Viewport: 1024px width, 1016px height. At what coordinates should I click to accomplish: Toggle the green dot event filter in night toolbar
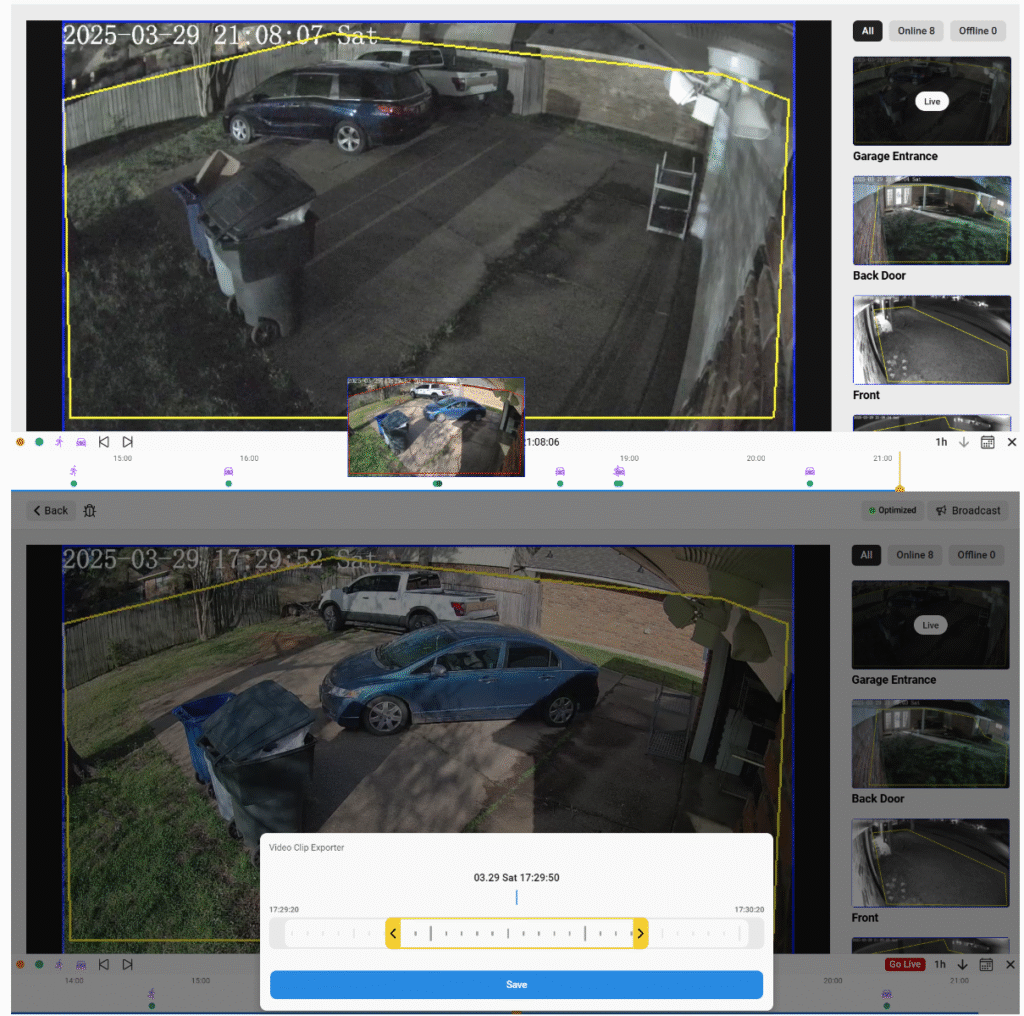[x=39, y=442]
